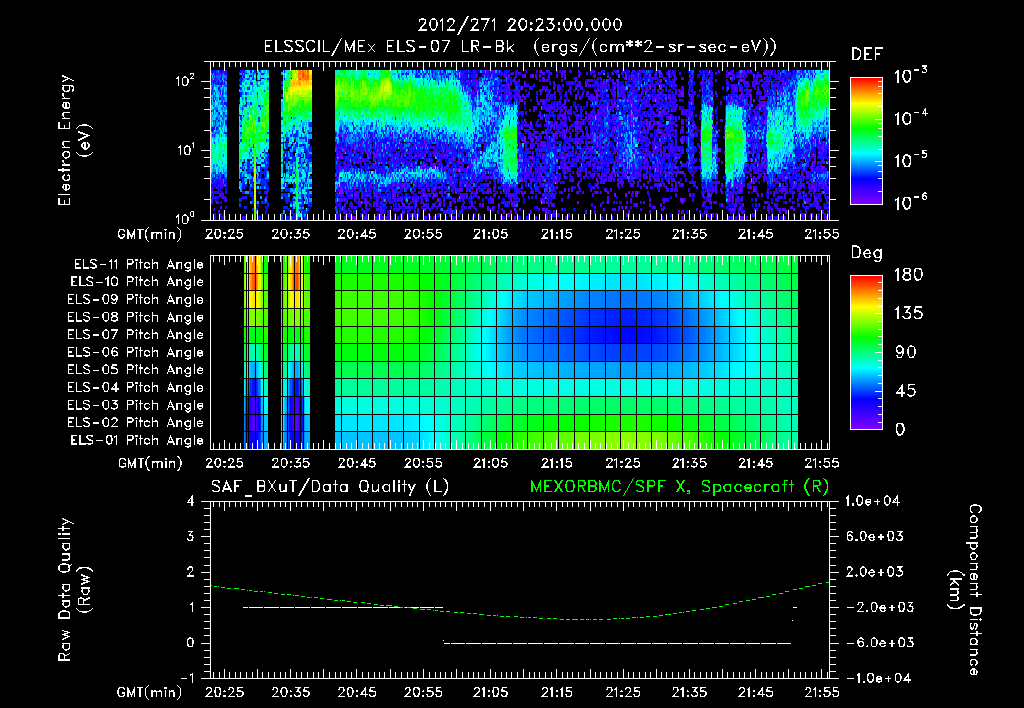This screenshot has width=1024, height=708.
Task: Click 20:45 tick under the energy spectrogram
Action: [357, 234]
